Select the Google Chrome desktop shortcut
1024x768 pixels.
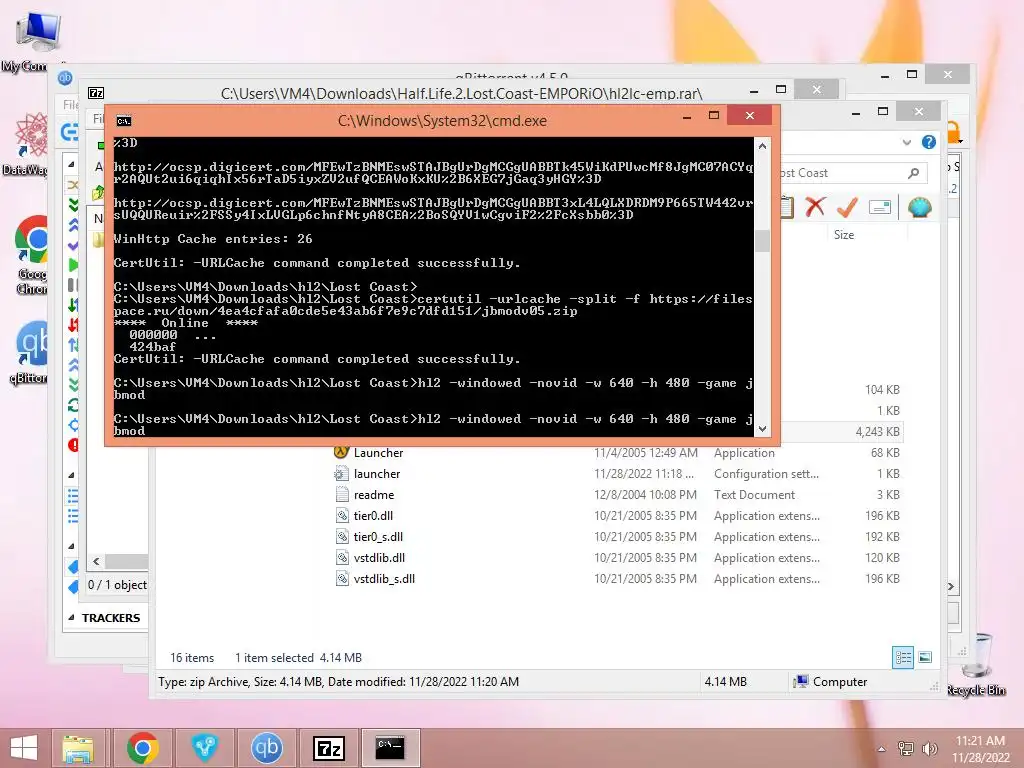[x=31, y=255]
